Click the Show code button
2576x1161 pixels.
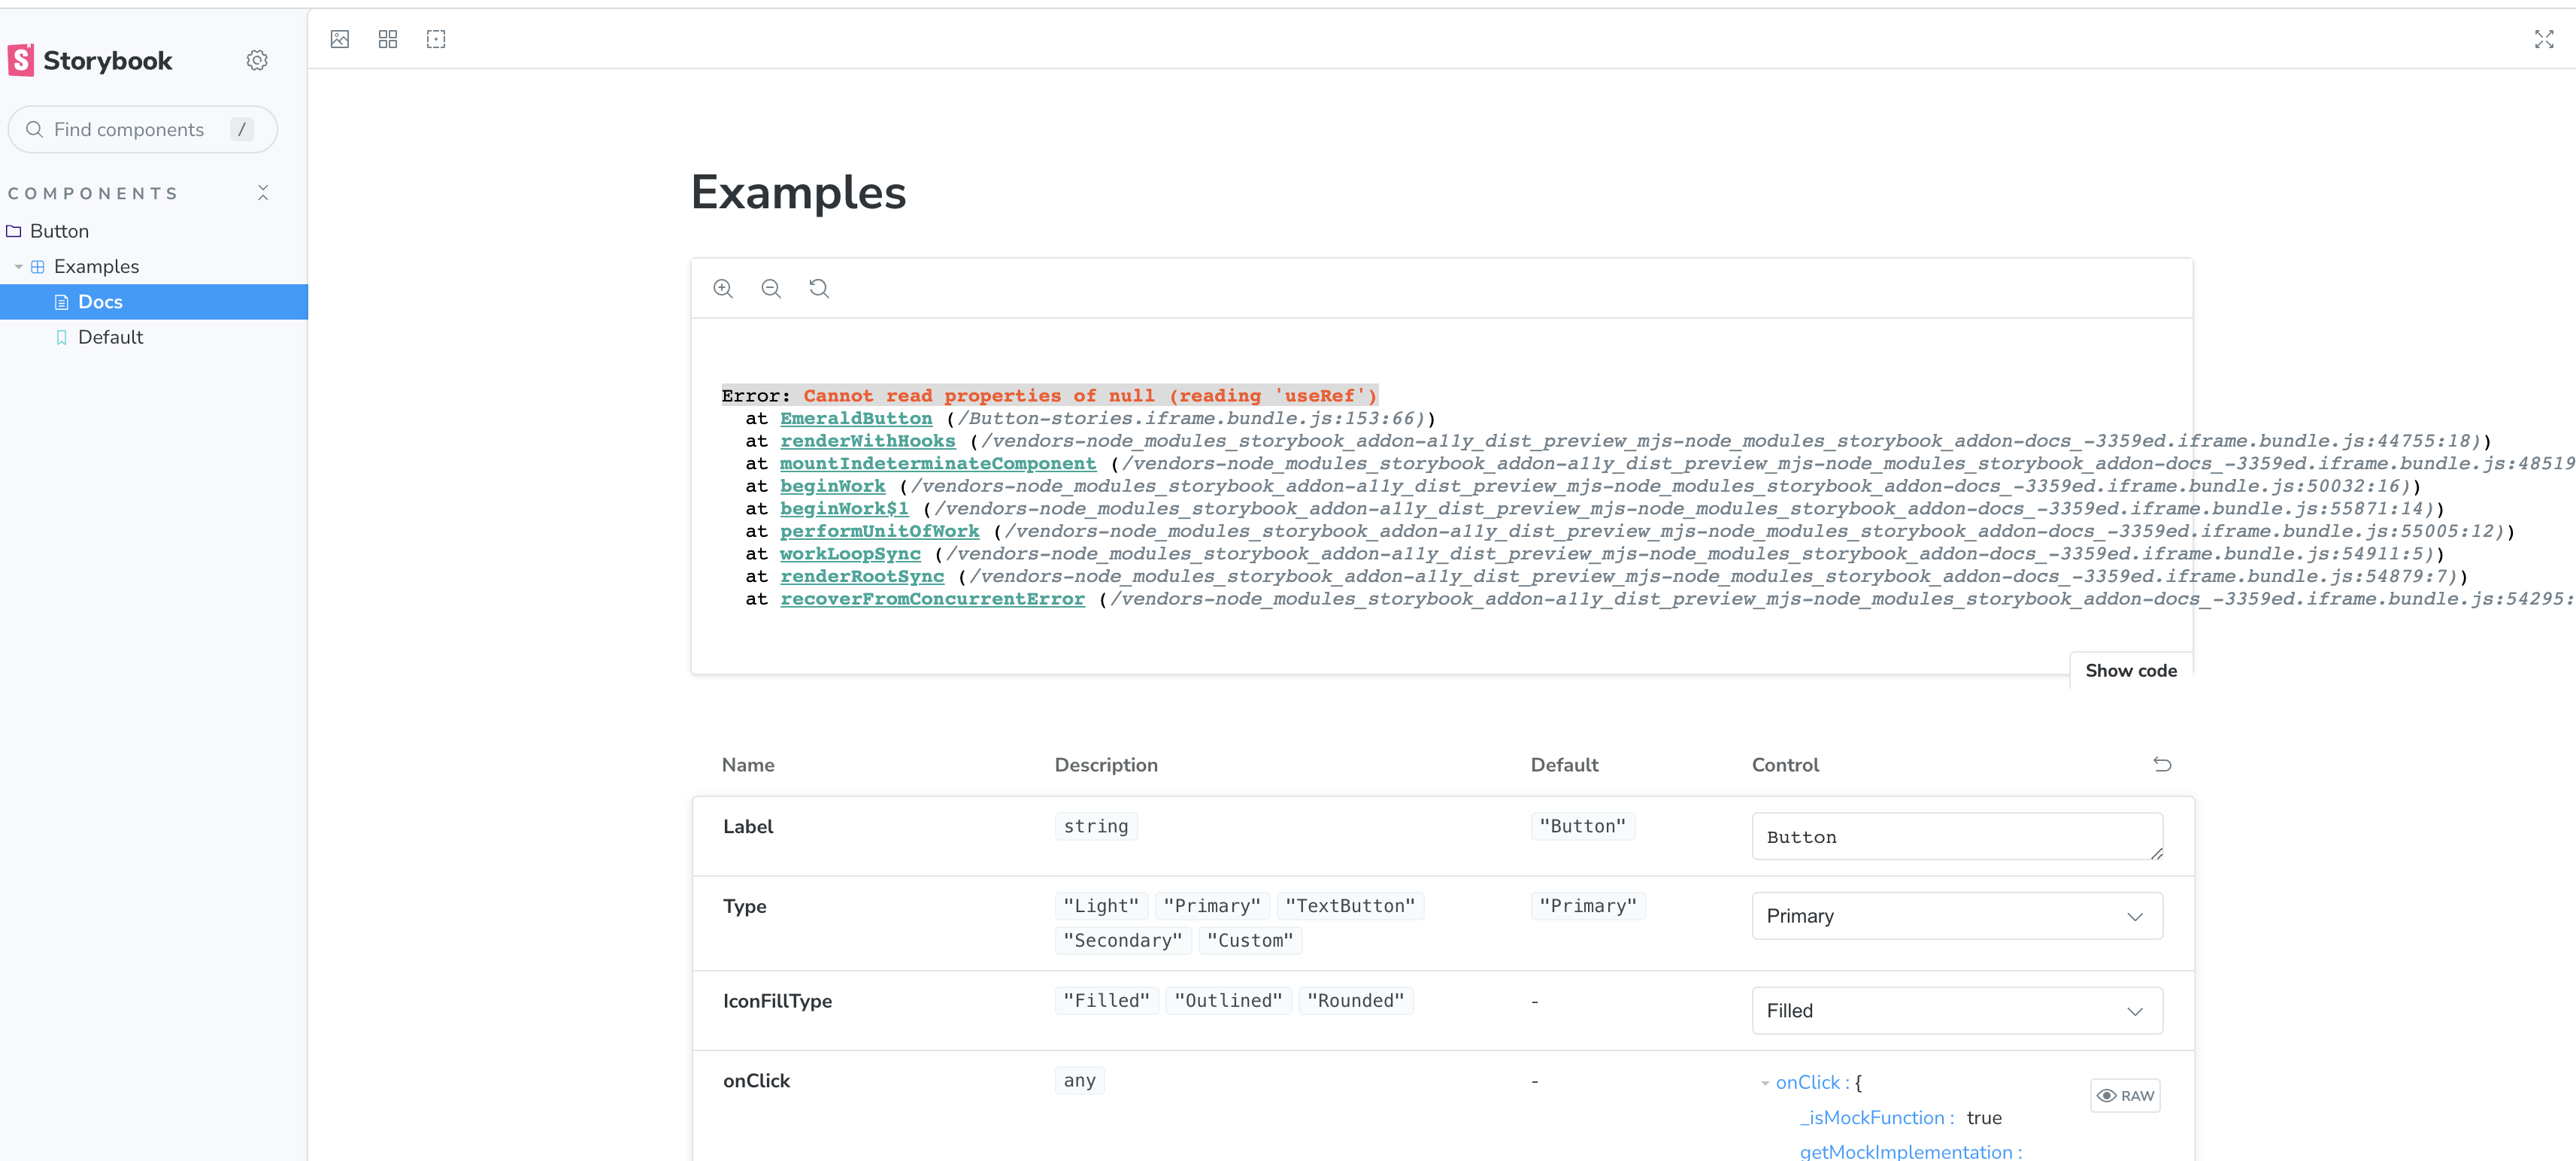tap(2130, 670)
